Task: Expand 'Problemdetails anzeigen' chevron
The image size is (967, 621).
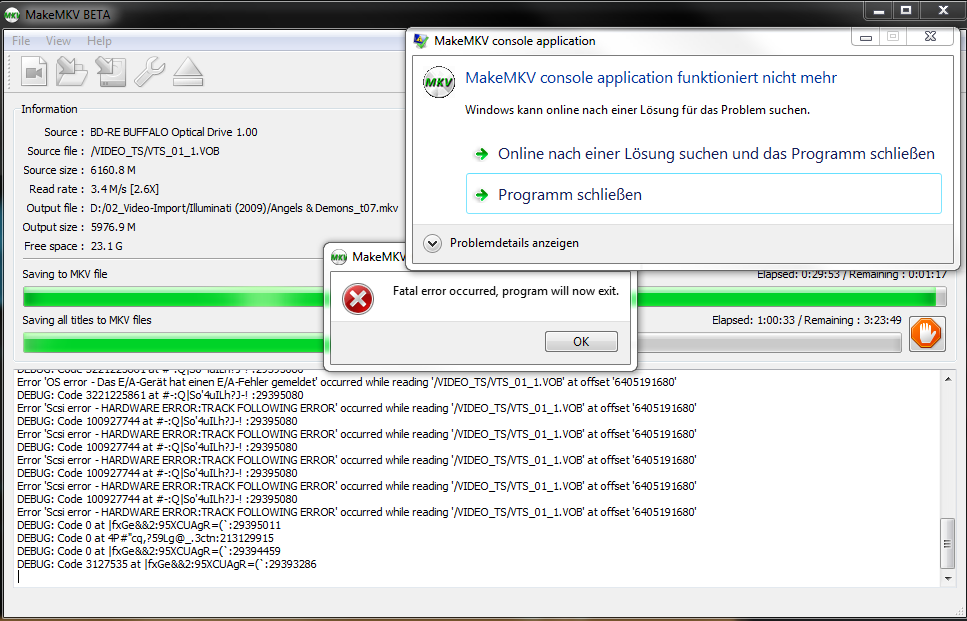Action: coord(432,243)
